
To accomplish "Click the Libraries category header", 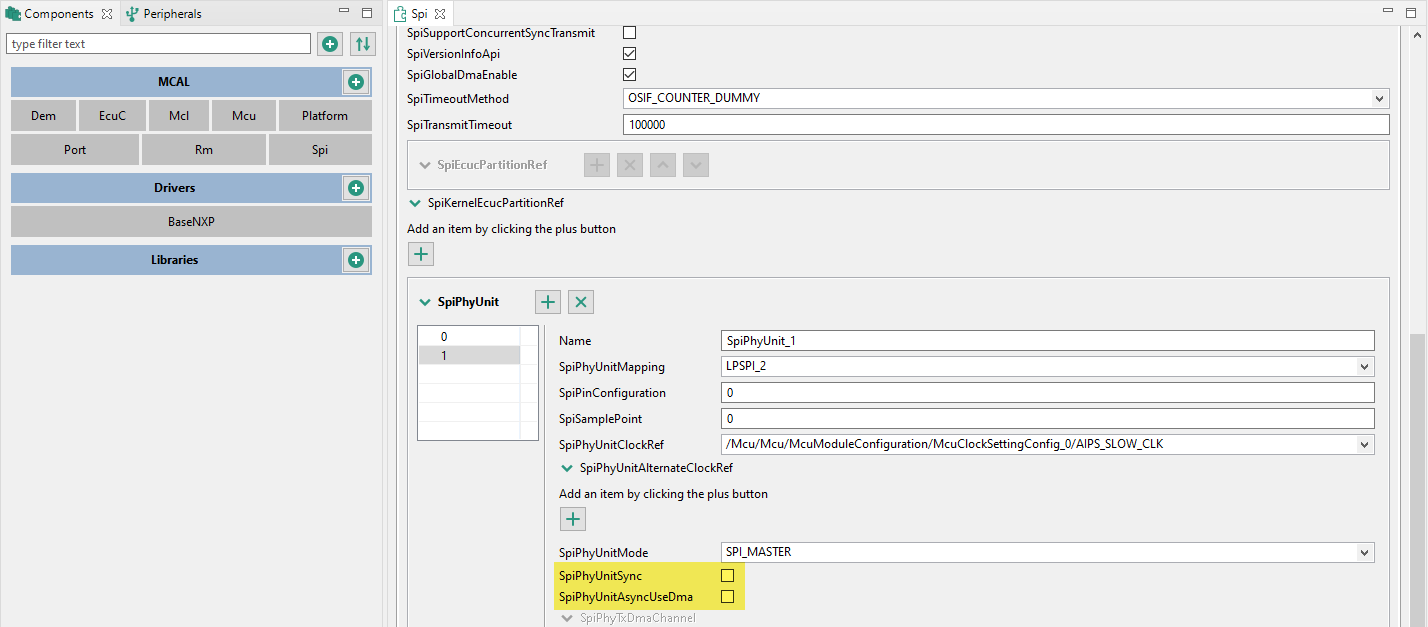I will [x=175, y=260].
